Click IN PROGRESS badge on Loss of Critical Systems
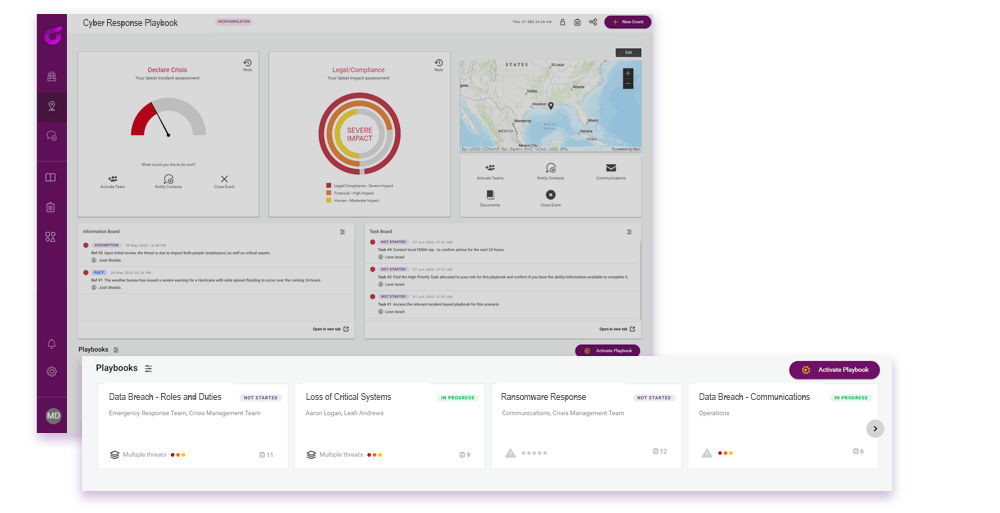Screen dimensions: 1000x513 coord(457,398)
